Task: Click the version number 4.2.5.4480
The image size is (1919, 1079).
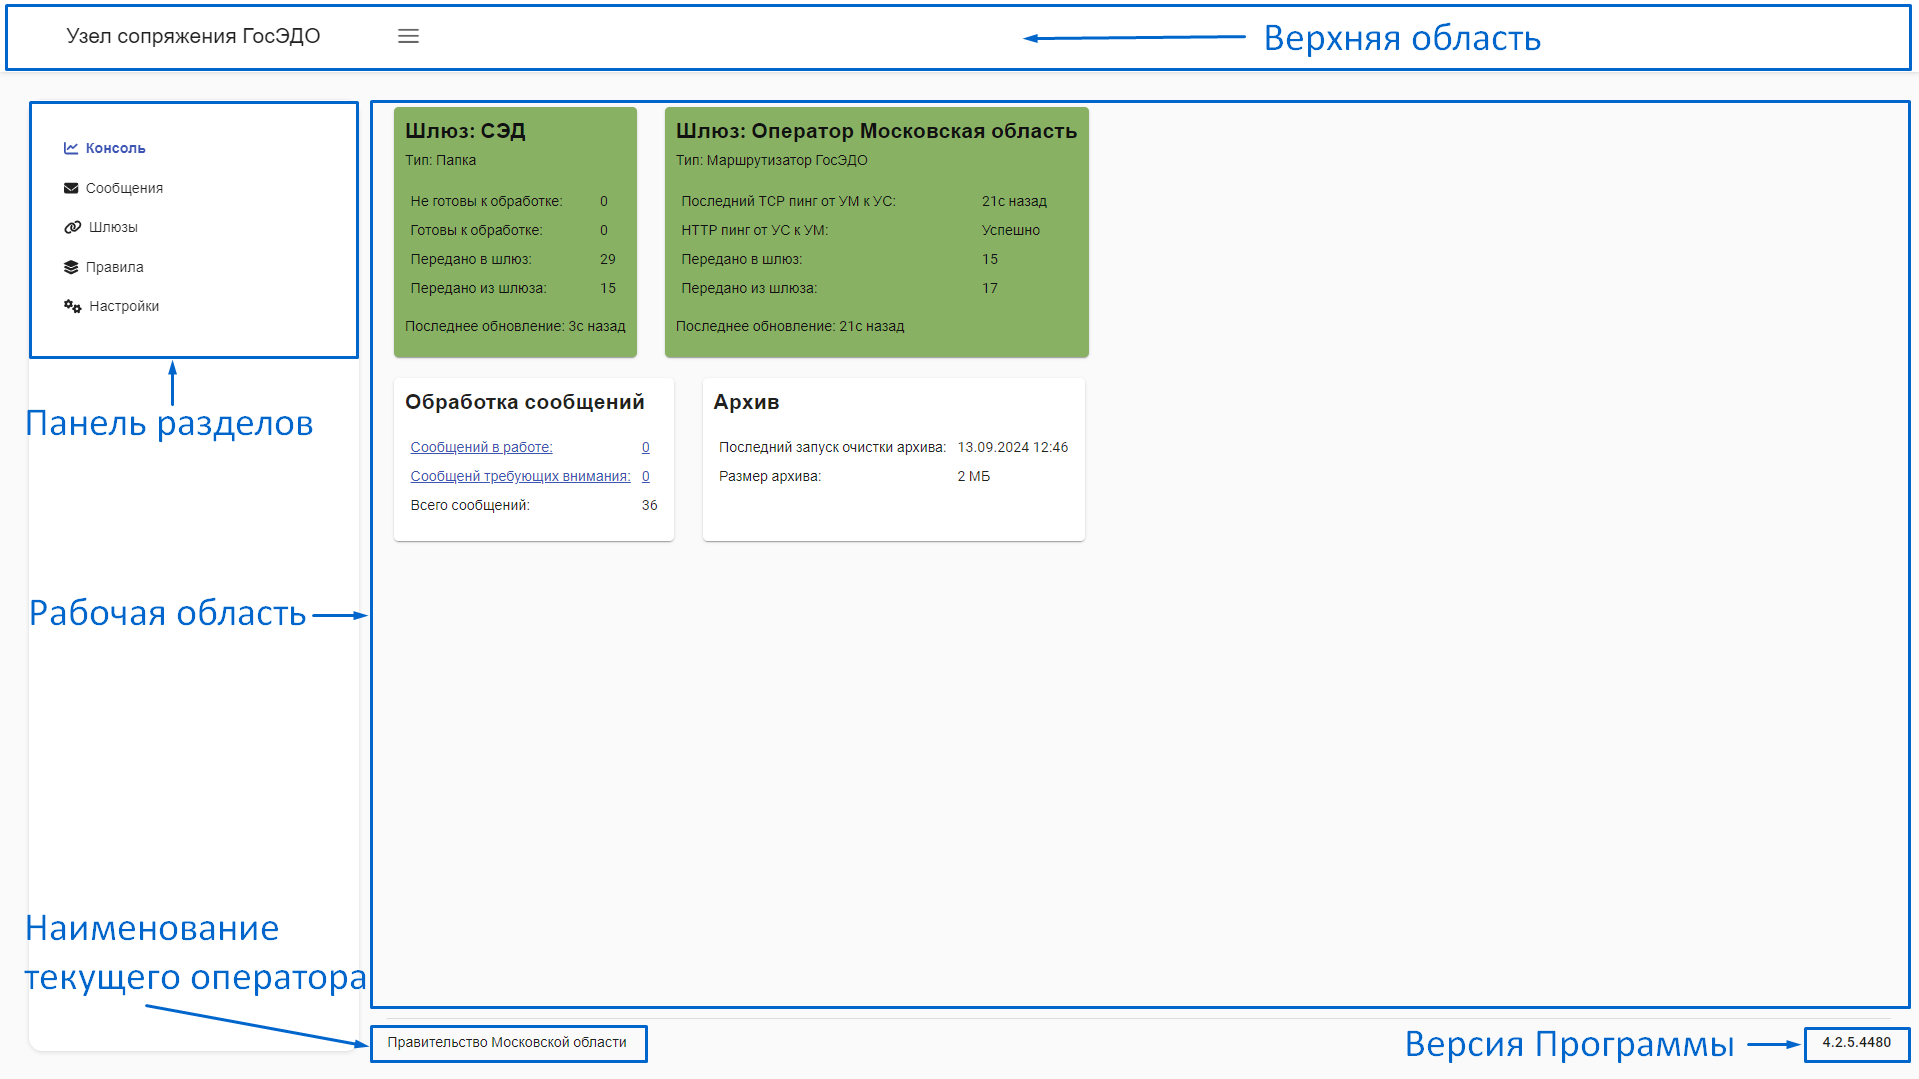Action: [x=1856, y=1042]
